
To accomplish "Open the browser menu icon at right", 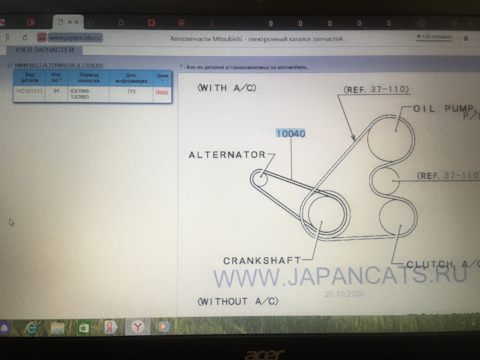I will (x=466, y=39).
